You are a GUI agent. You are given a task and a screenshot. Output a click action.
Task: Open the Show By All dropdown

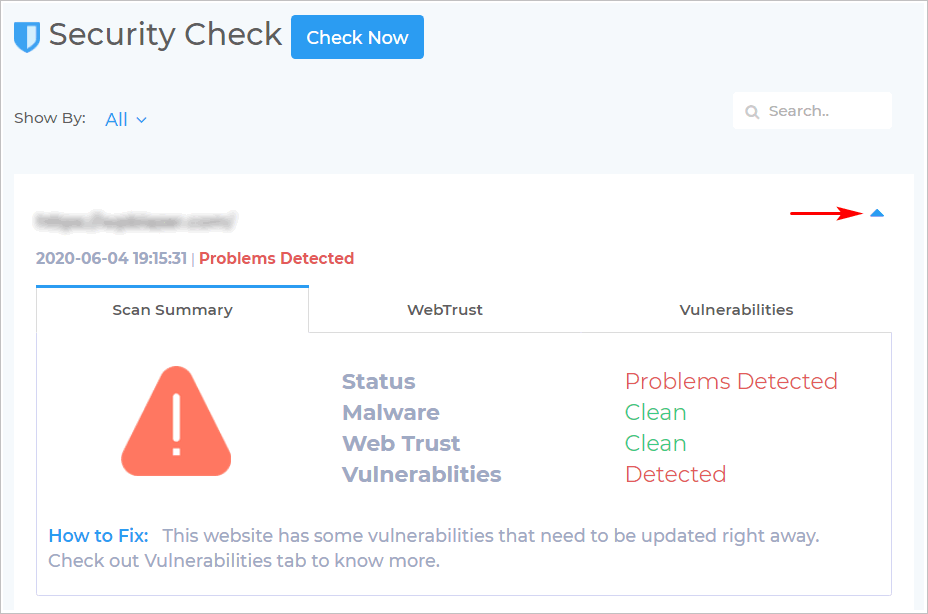point(125,120)
